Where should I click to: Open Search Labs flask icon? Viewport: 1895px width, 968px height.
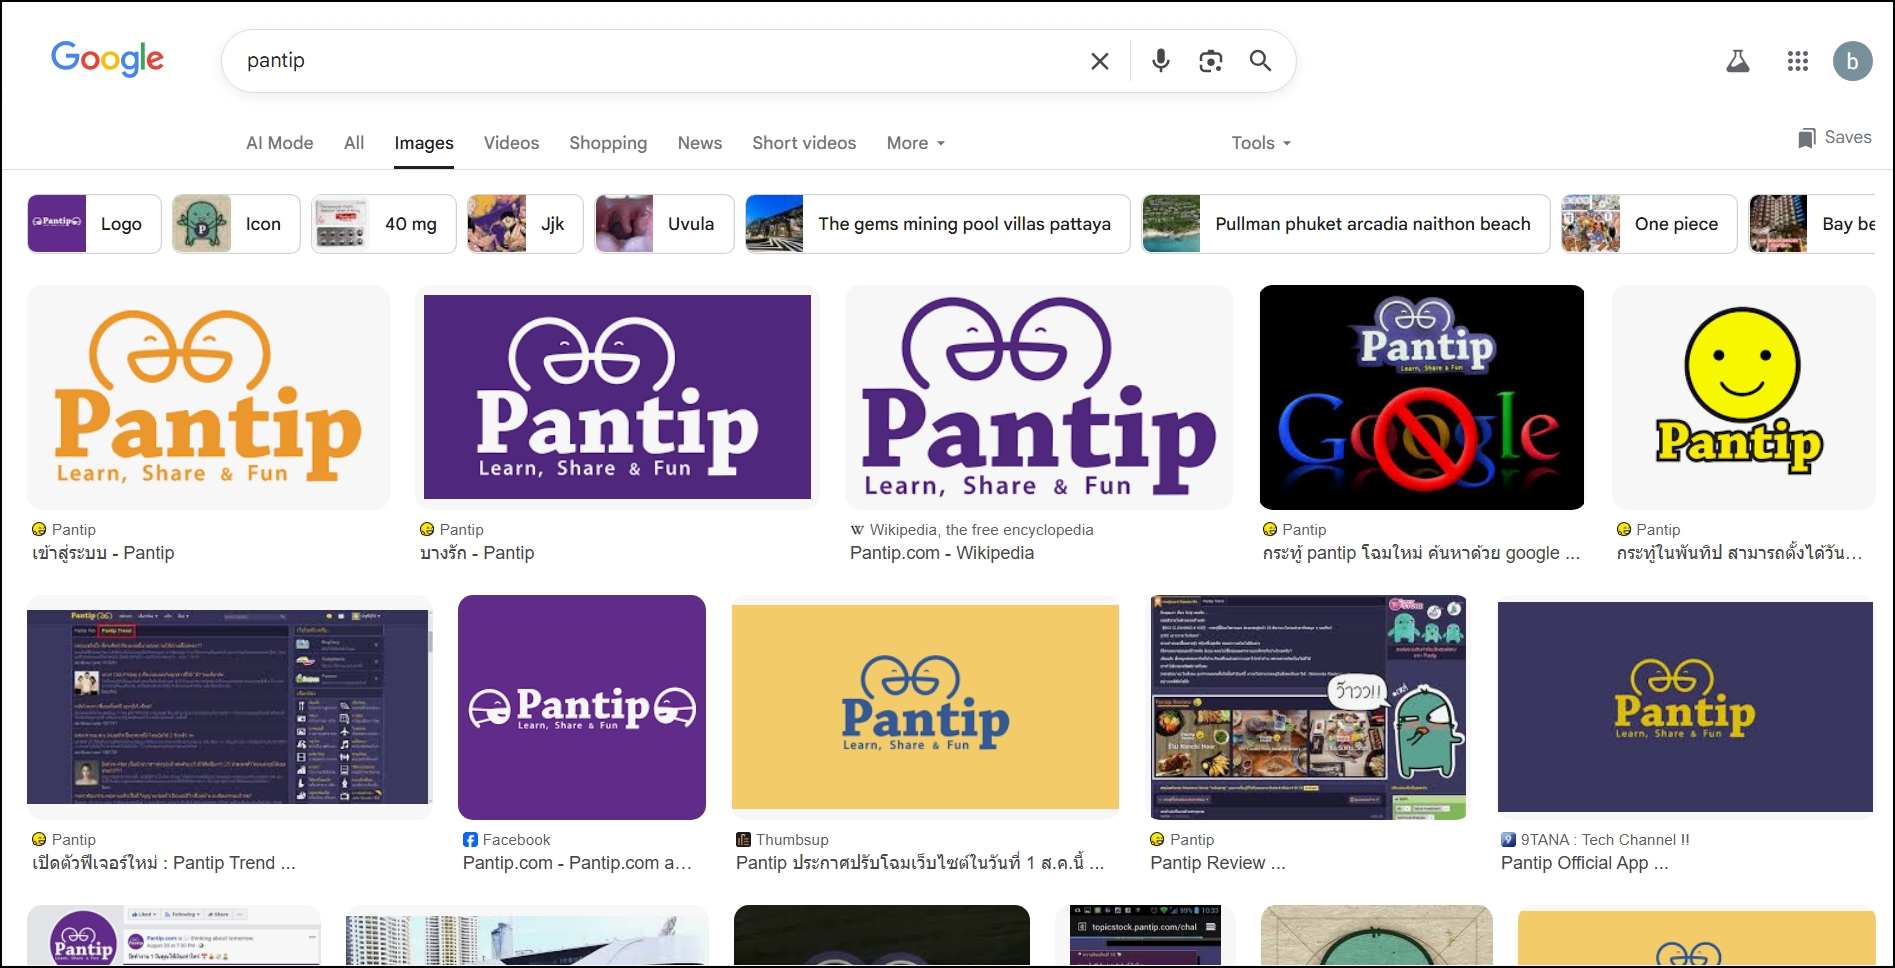tap(1737, 62)
